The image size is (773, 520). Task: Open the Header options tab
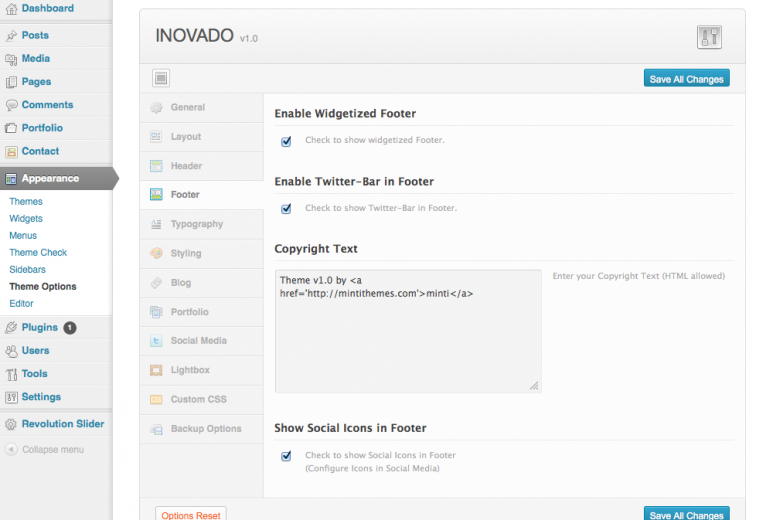click(x=186, y=166)
